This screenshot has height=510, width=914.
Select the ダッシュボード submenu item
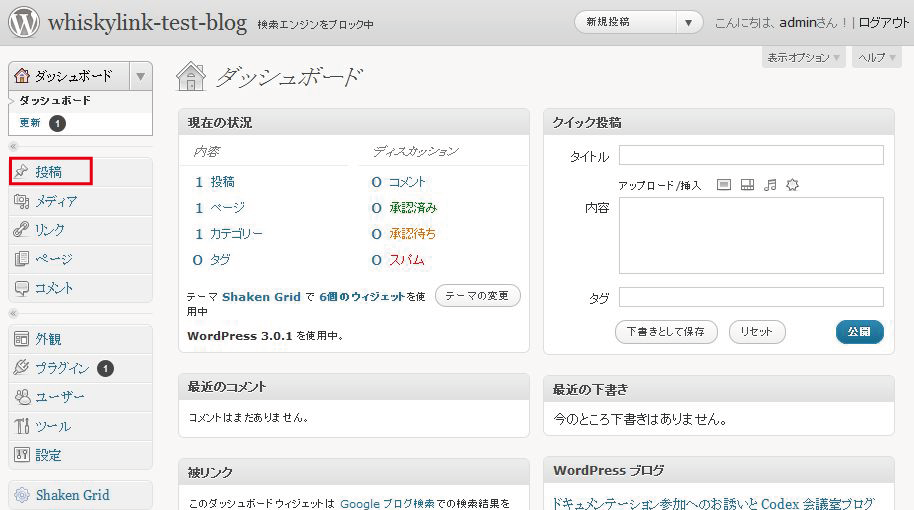coord(55,100)
